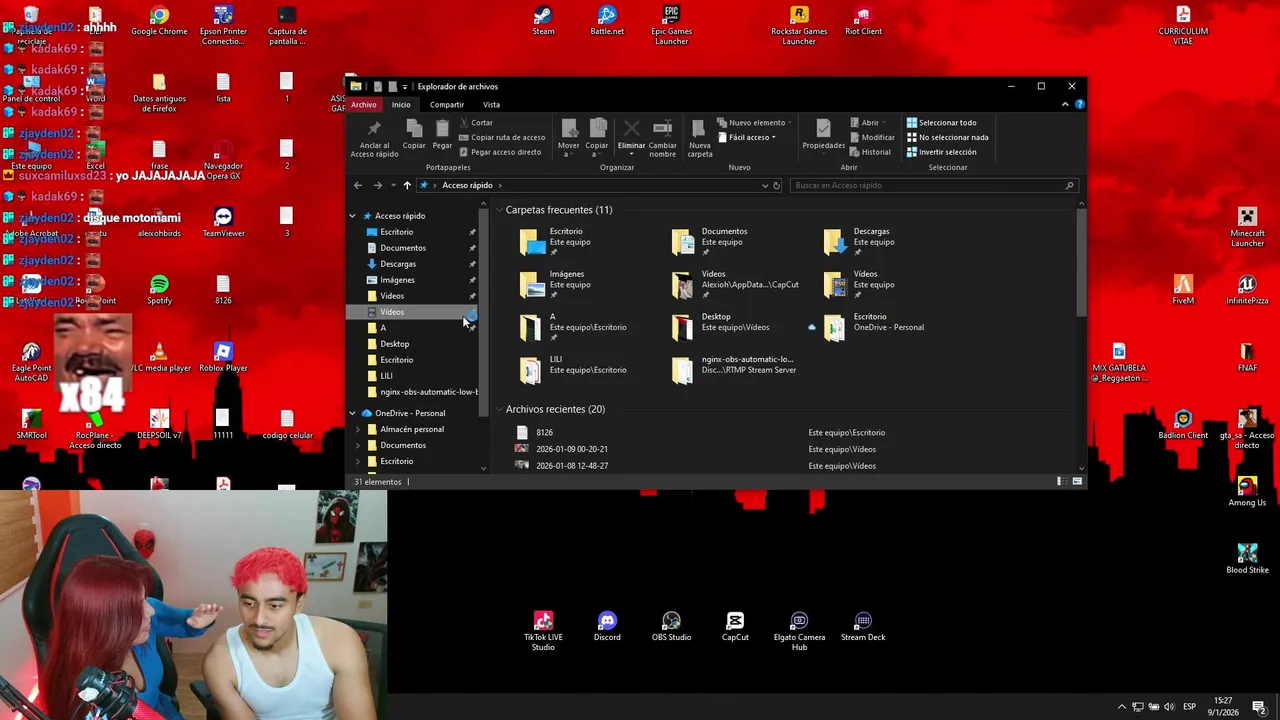The image size is (1280, 720).
Task: Open the Discord desktop icon
Action: click(x=607, y=626)
